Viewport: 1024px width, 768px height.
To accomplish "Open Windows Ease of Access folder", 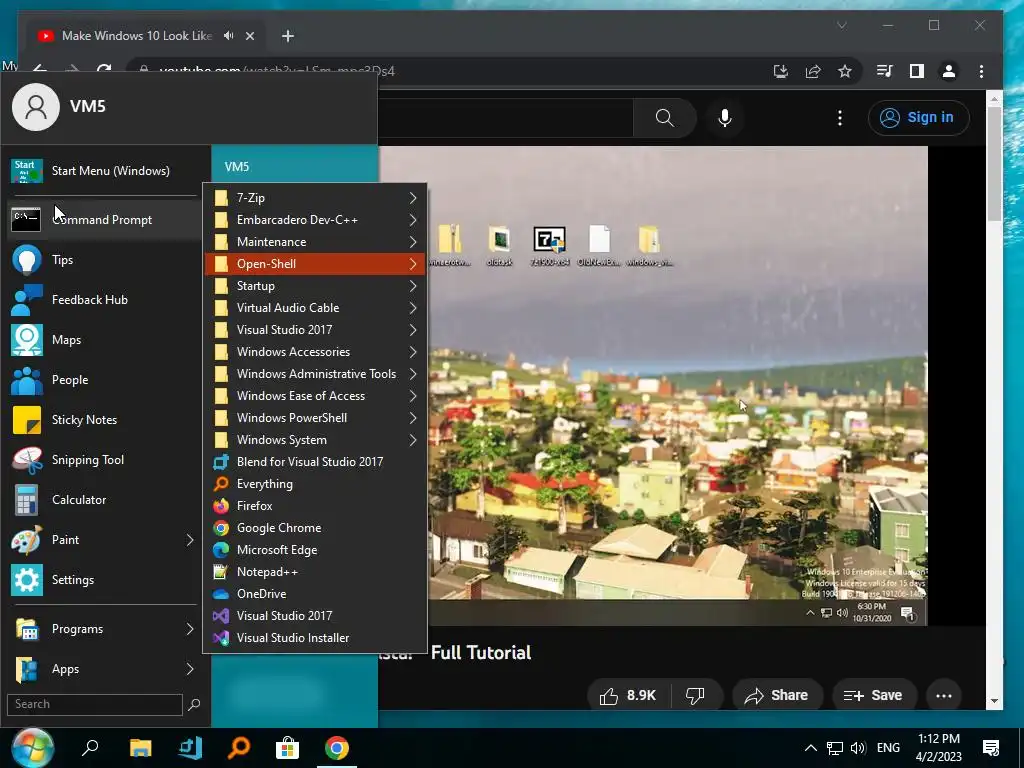I will click(x=315, y=396).
